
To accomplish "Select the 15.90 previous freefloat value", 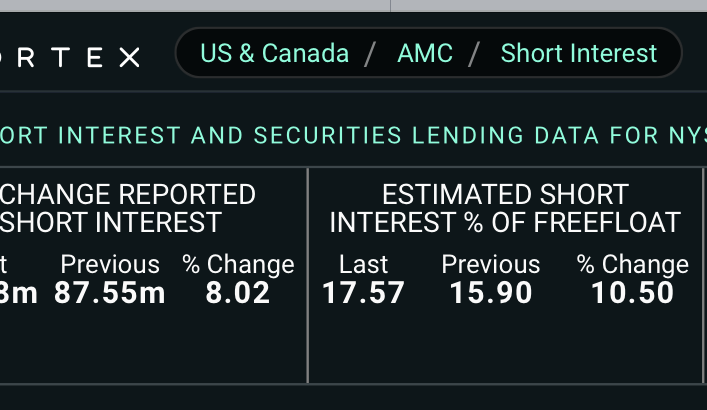I will click(x=491, y=293).
